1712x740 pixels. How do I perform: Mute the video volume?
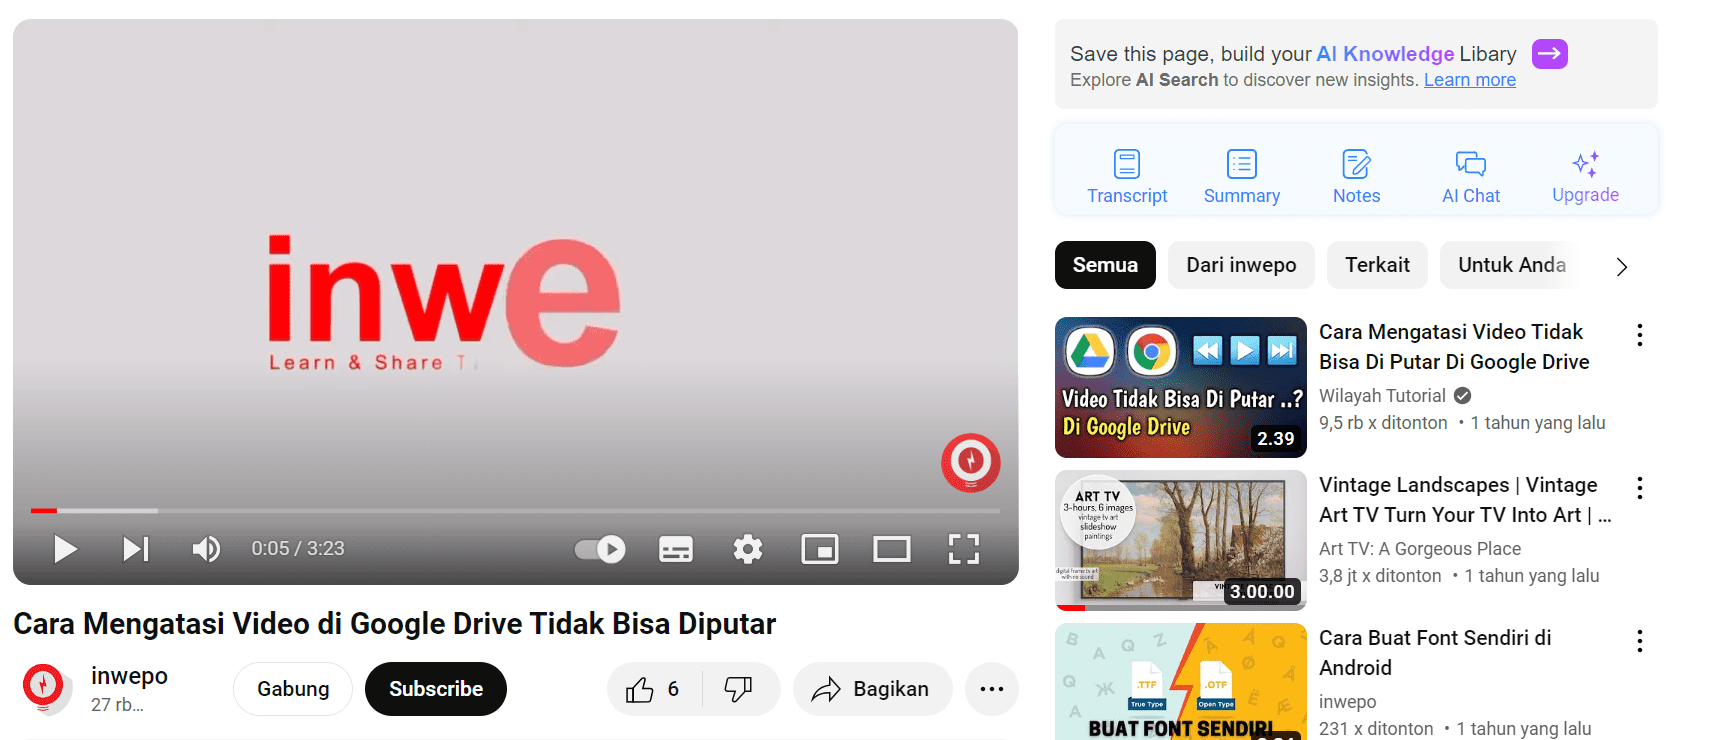pyautogui.click(x=206, y=549)
